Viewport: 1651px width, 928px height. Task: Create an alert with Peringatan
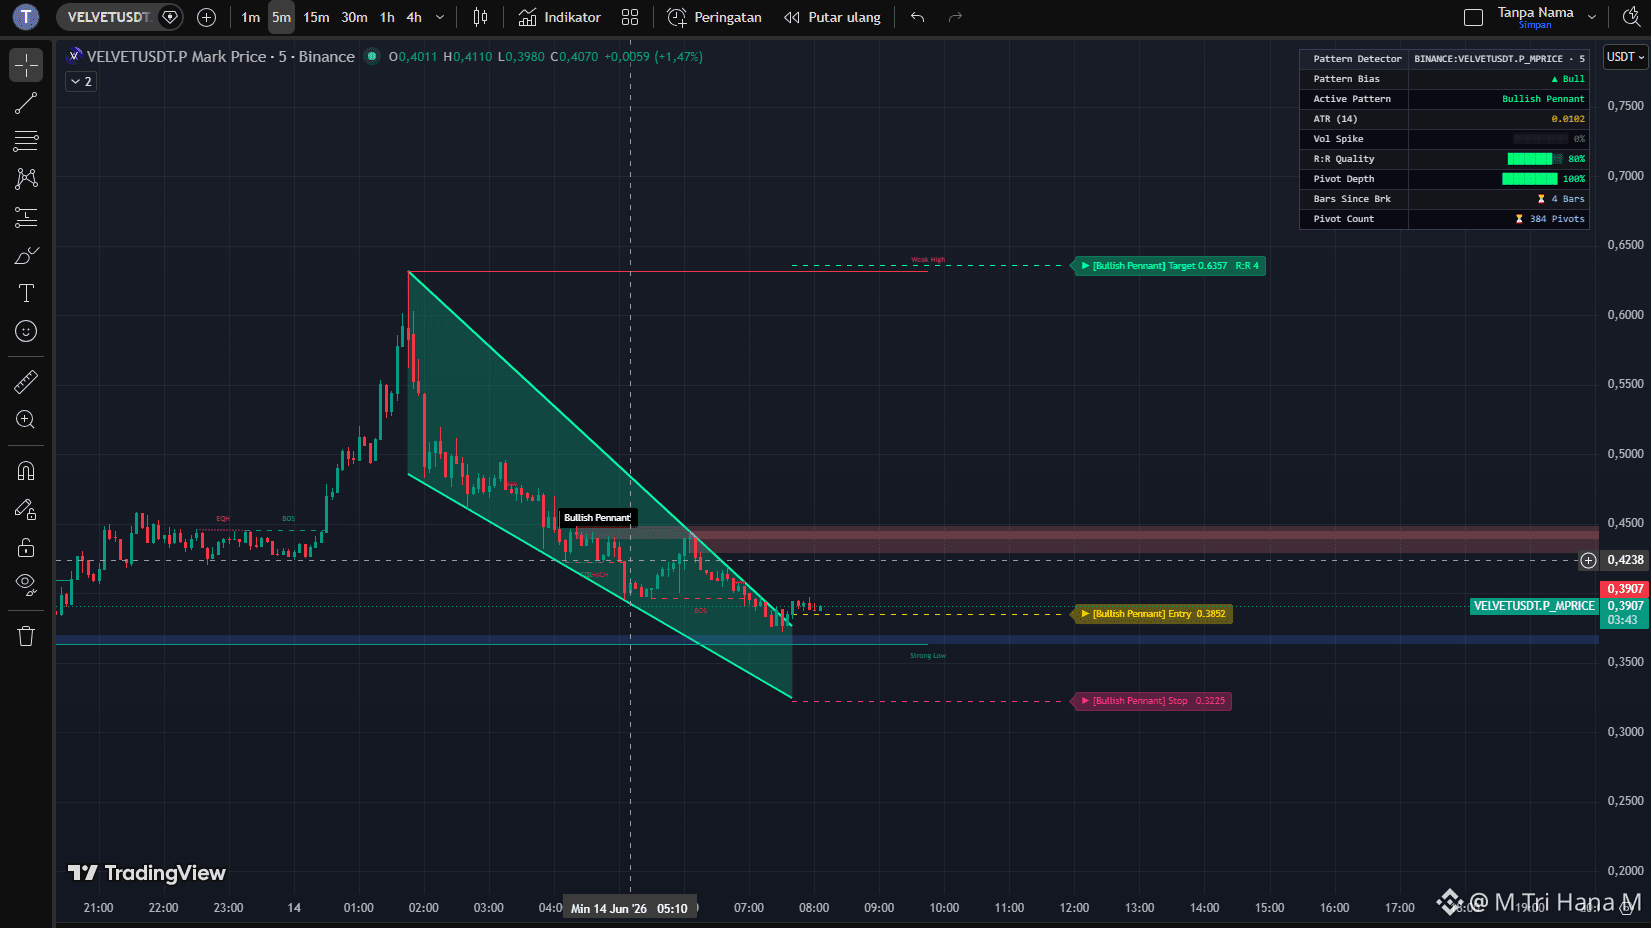pyautogui.click(x=714, y=17)
